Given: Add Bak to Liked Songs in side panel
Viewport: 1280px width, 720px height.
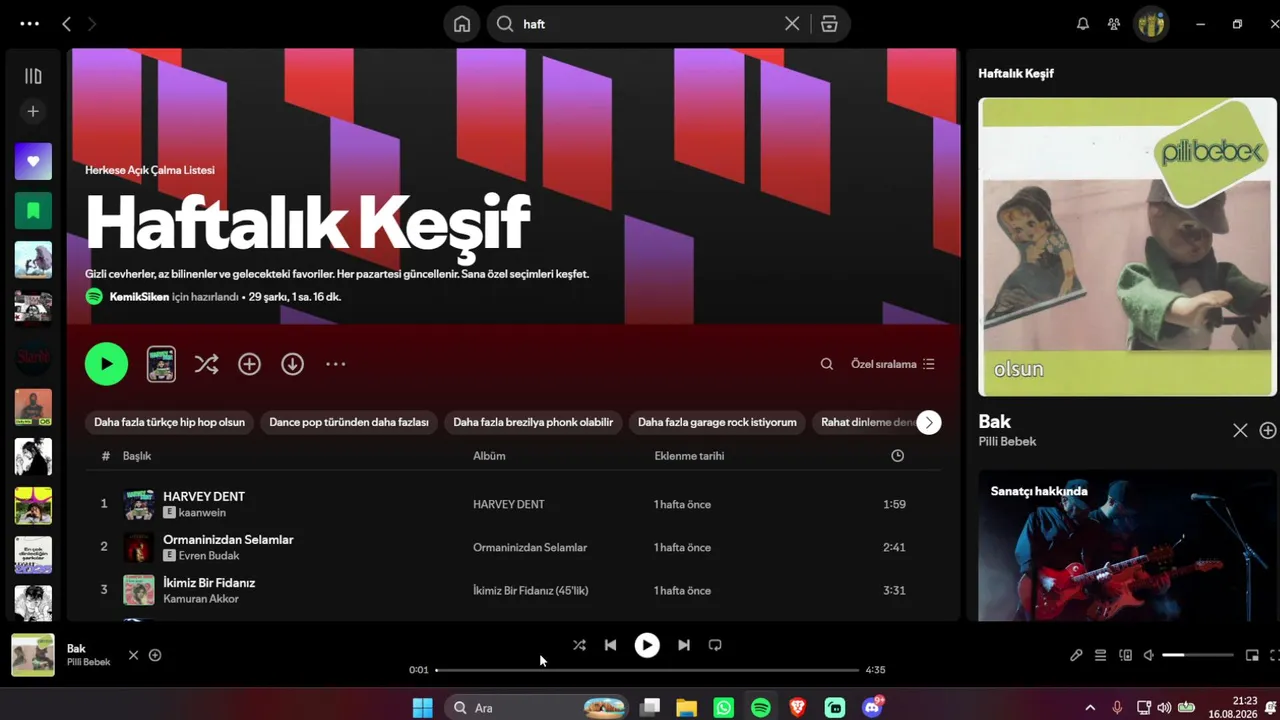Looking at the screenshot, I should click(1268, 430).
